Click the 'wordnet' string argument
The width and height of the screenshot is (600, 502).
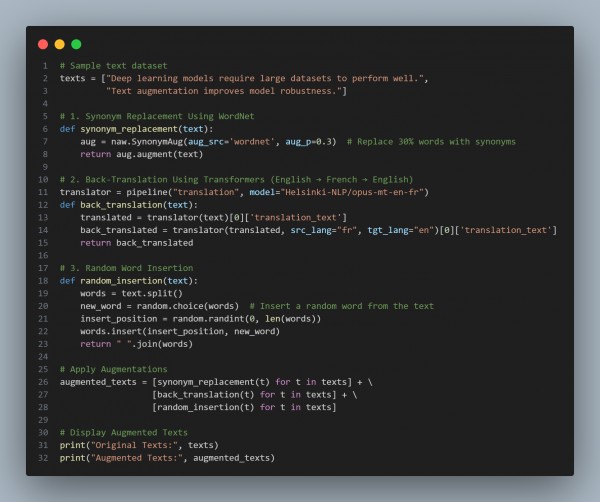[x=252, y=142]
